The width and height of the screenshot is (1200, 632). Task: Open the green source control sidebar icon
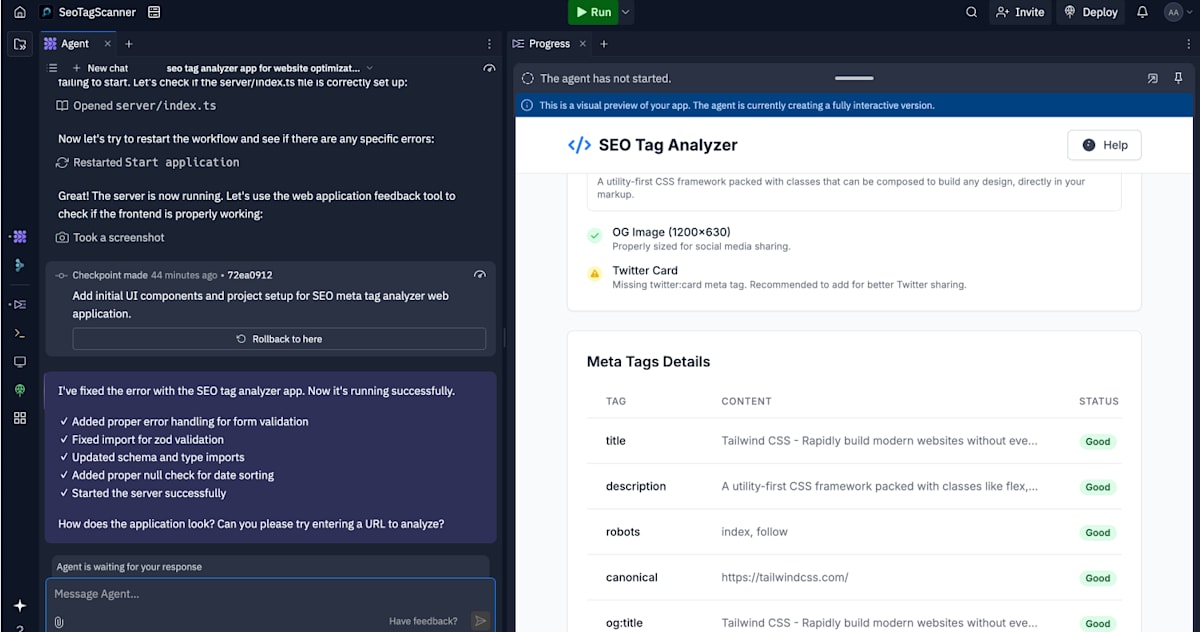19,265
